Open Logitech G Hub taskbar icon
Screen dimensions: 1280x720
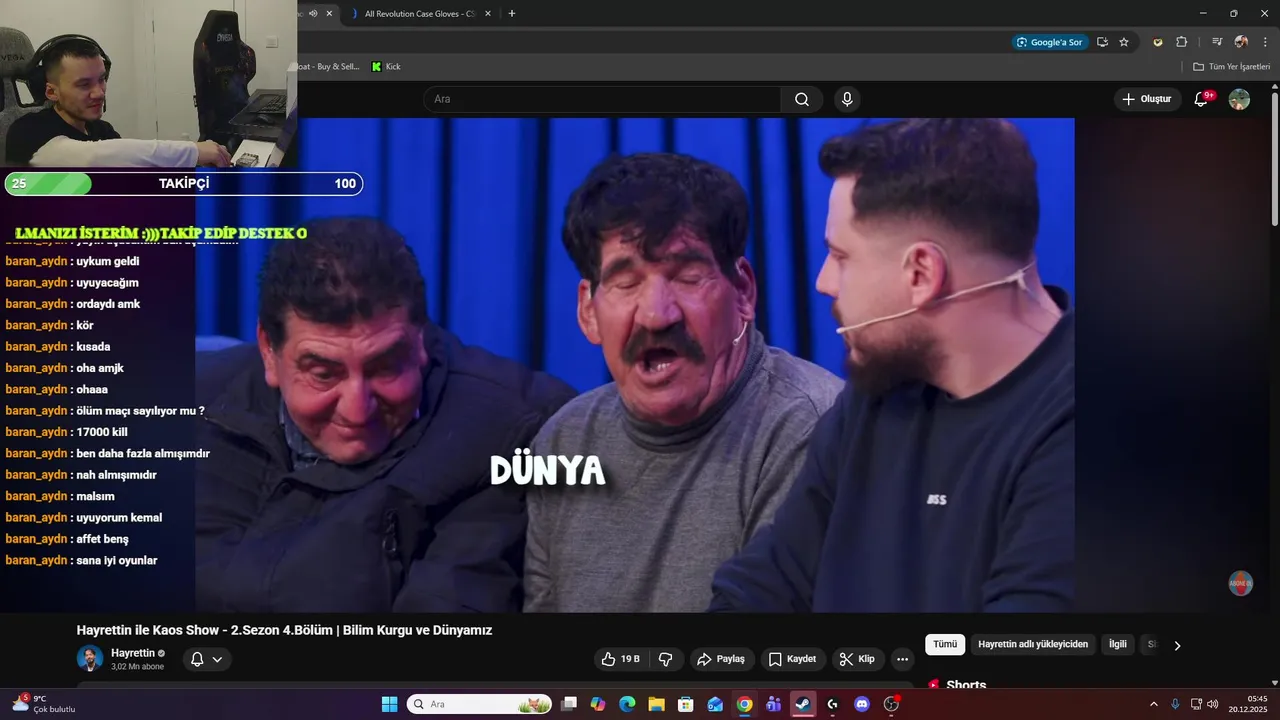832,704
